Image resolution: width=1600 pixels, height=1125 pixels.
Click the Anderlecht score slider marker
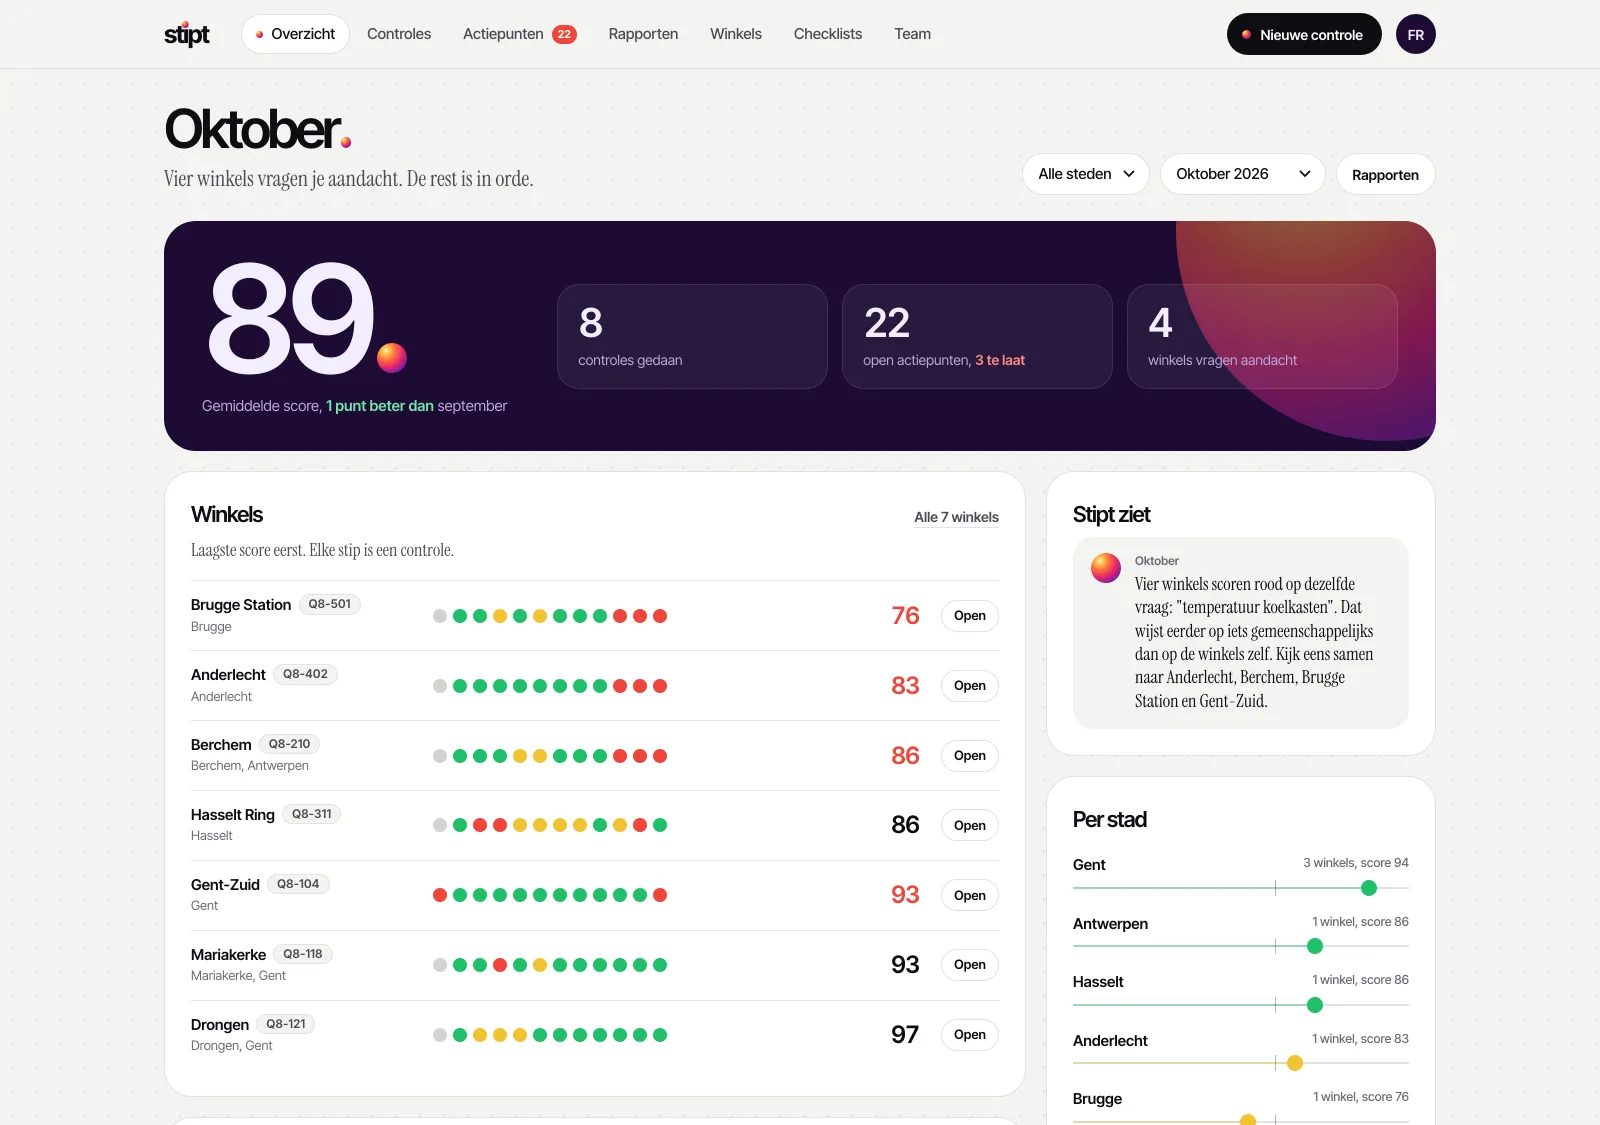[x=1295, y=1063]
